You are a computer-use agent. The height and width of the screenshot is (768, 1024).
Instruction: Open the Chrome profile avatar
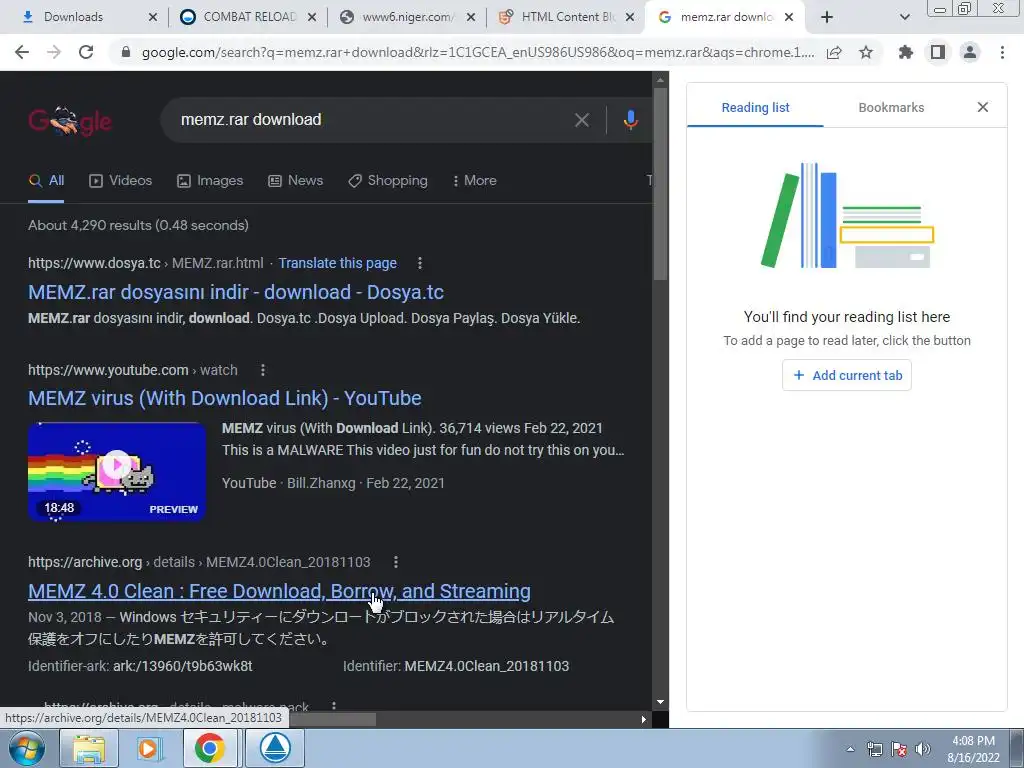click(970, 52)
